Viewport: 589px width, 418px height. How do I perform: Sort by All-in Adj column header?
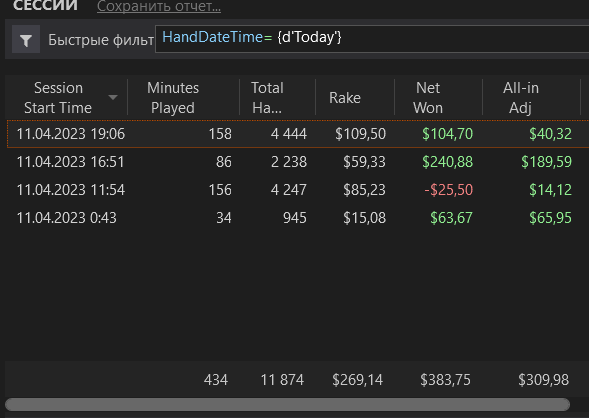(x=521, y=98)
